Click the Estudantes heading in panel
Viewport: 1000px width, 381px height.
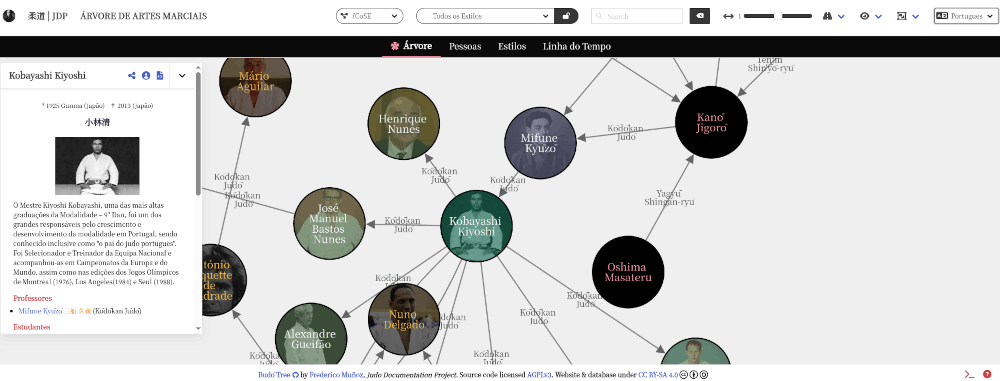pos(32,327)
